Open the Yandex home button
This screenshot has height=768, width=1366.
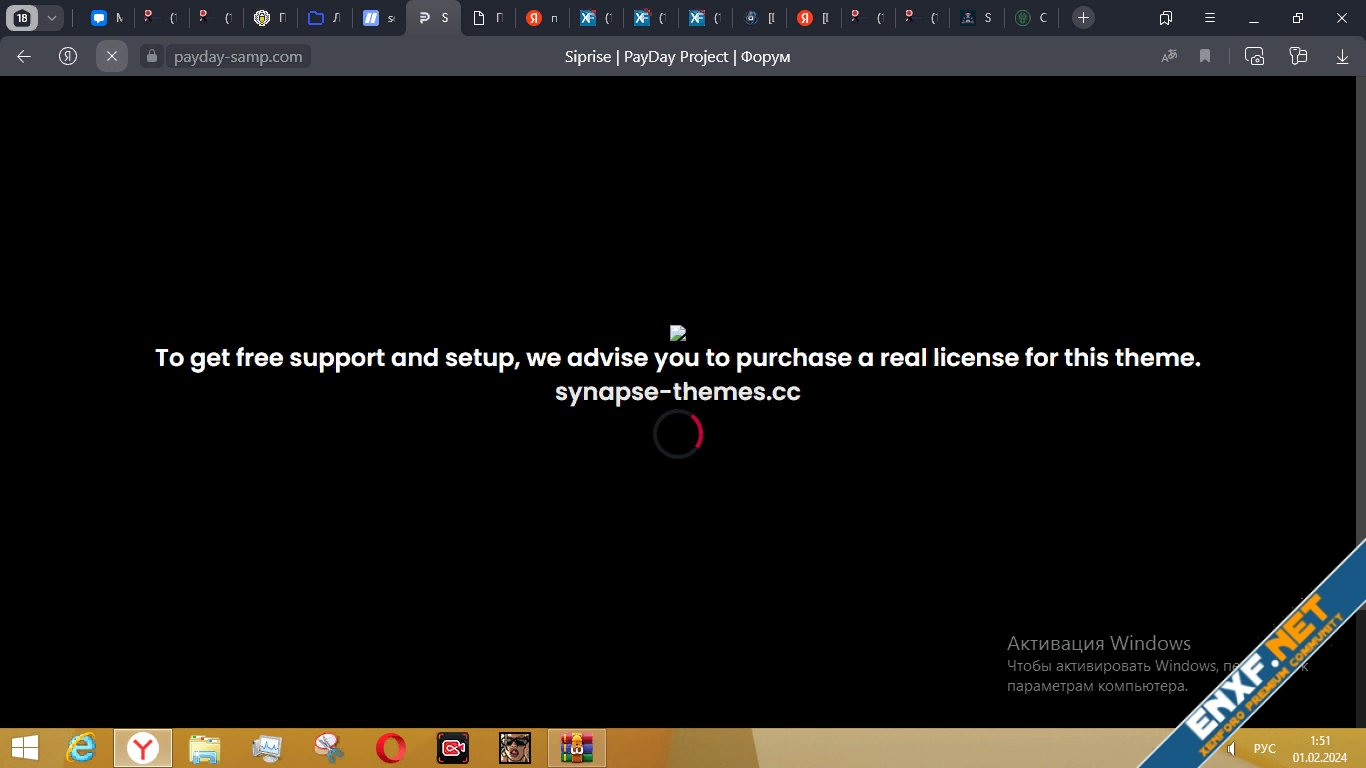coord(68,57)
